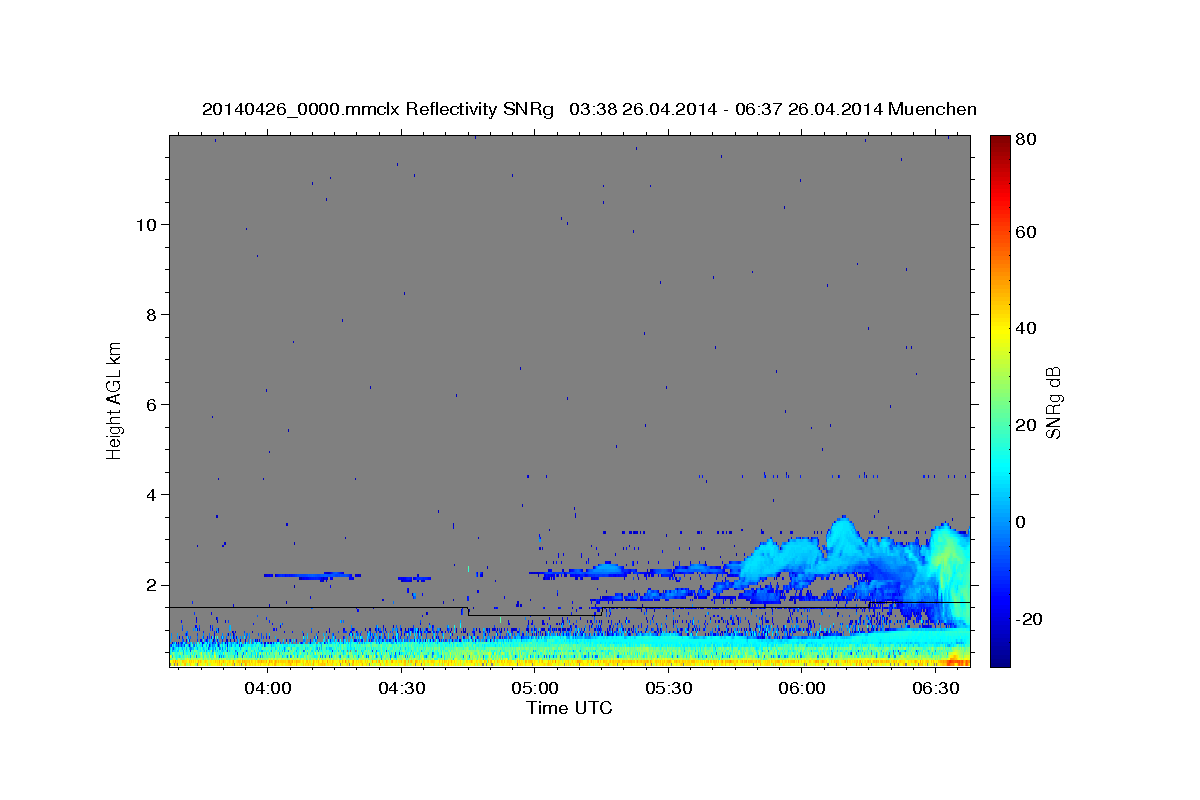The width and height of the screenshot is (1200, 800).
Task: Click the thin cloud layer near 04:10
Action: coord(311,576)
